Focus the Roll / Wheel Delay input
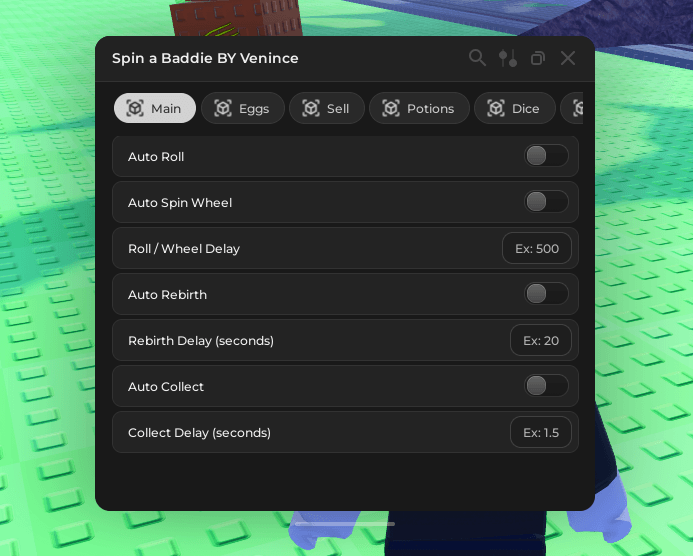The height and width of the screenshot is (556, 693). [x=537, y=248]
